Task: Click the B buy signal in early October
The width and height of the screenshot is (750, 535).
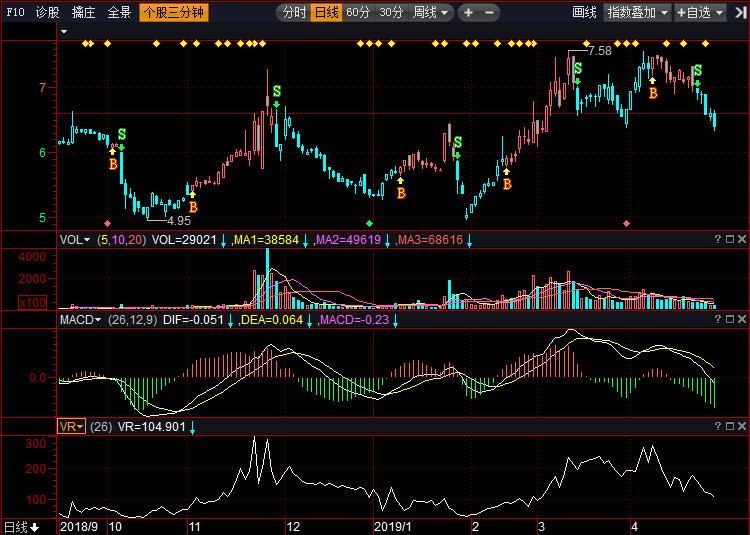Action: pos(113,164)
